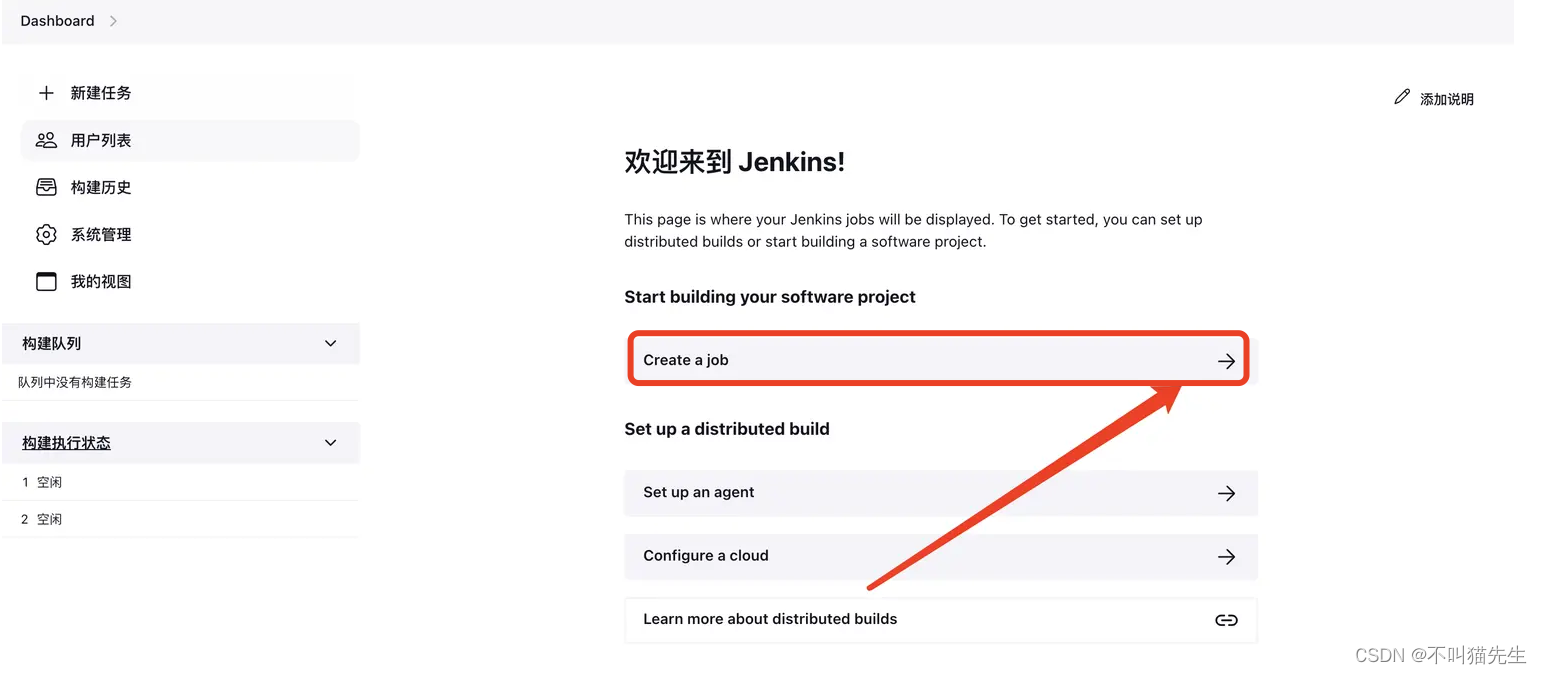Click the people icon beside 用户列表

click(46, 140)
